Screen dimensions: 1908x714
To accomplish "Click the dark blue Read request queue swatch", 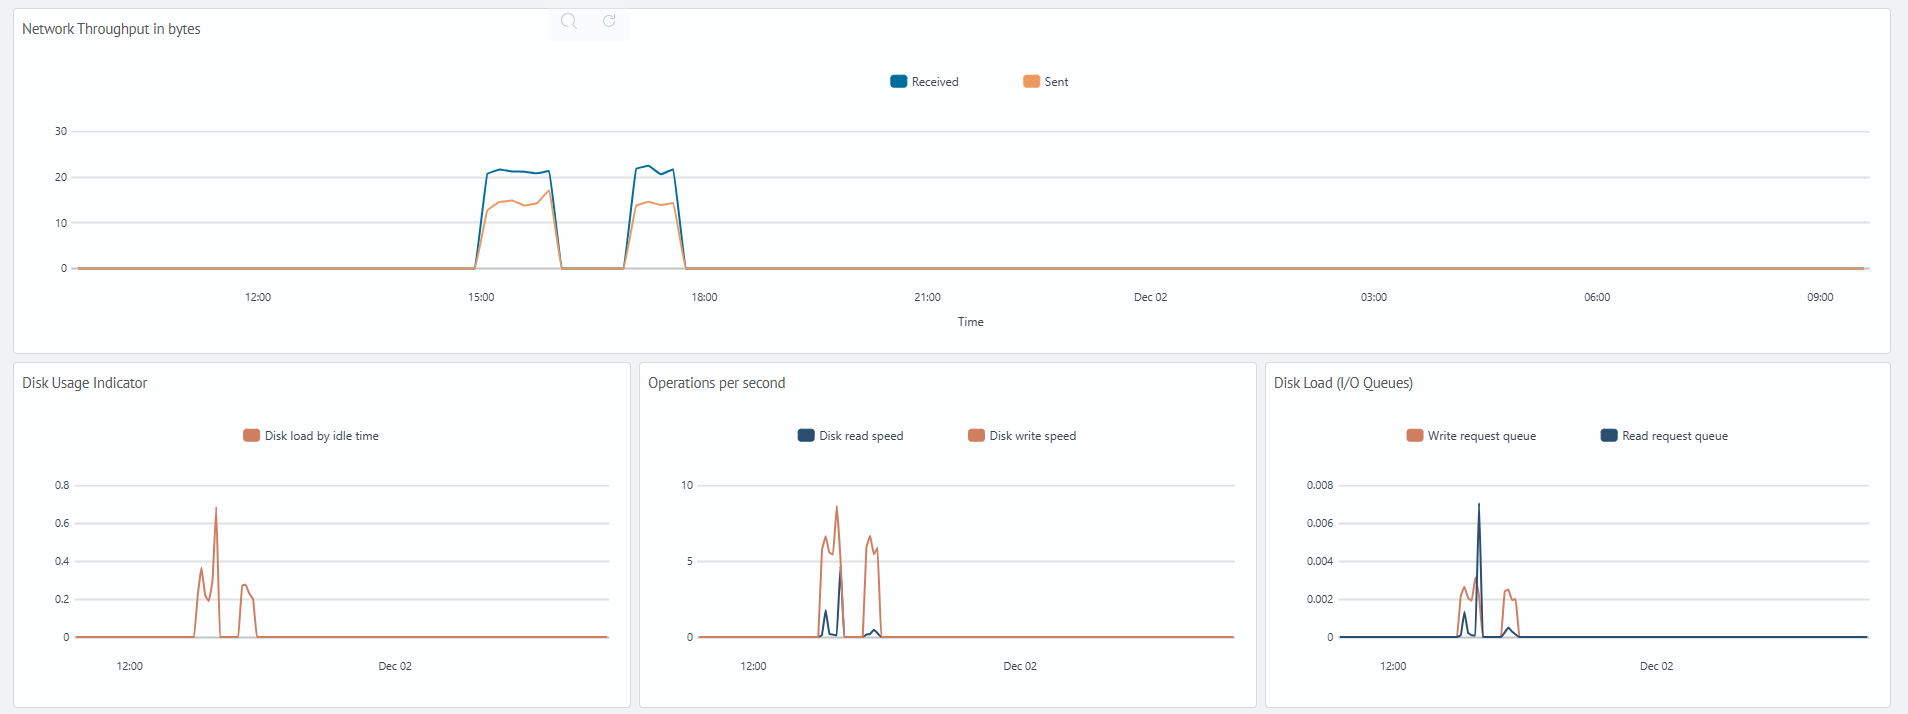I will pos(1609,435).
